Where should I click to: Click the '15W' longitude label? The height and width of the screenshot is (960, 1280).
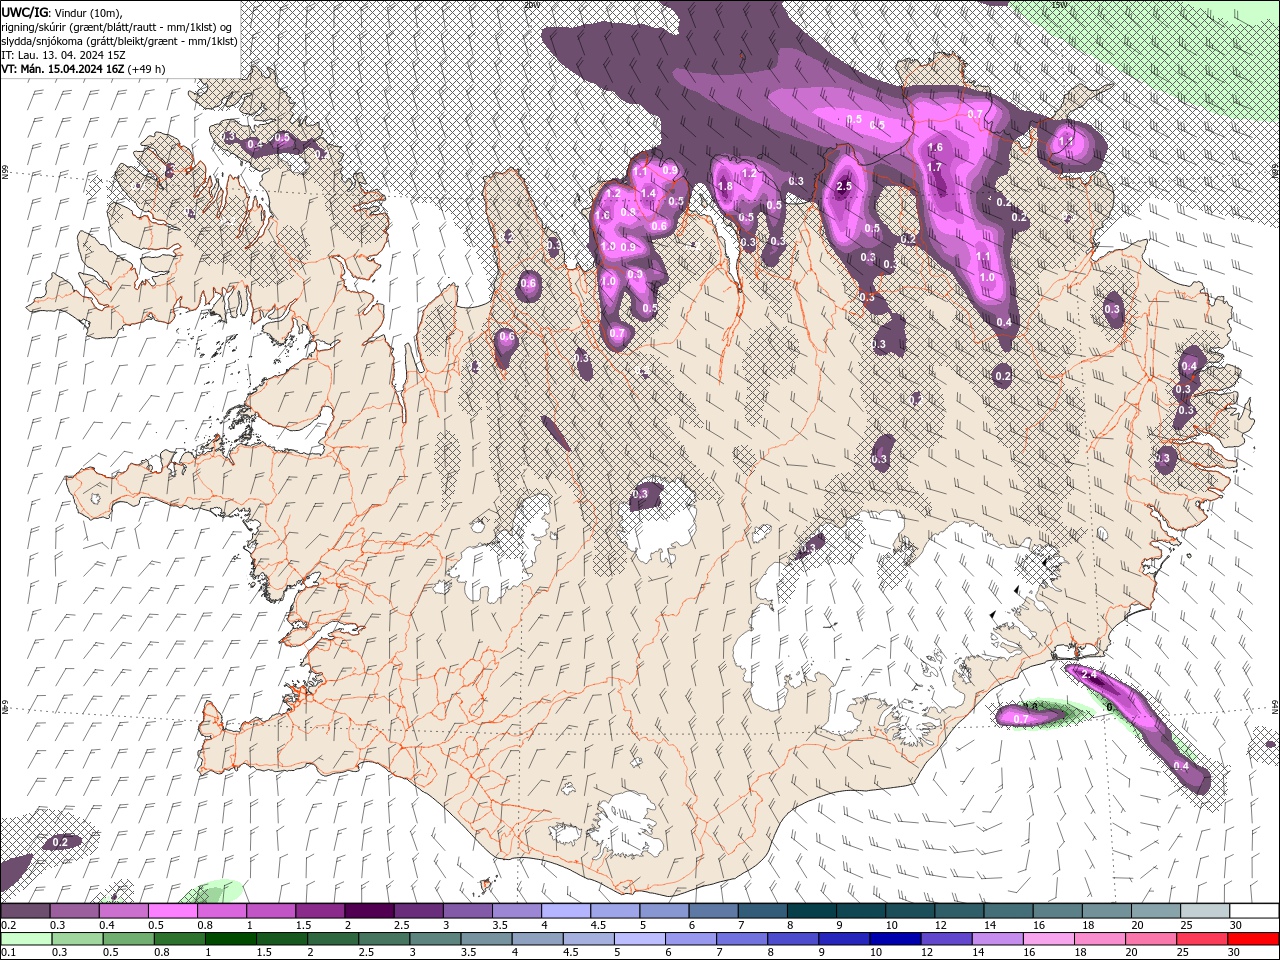coord(1059,5)
